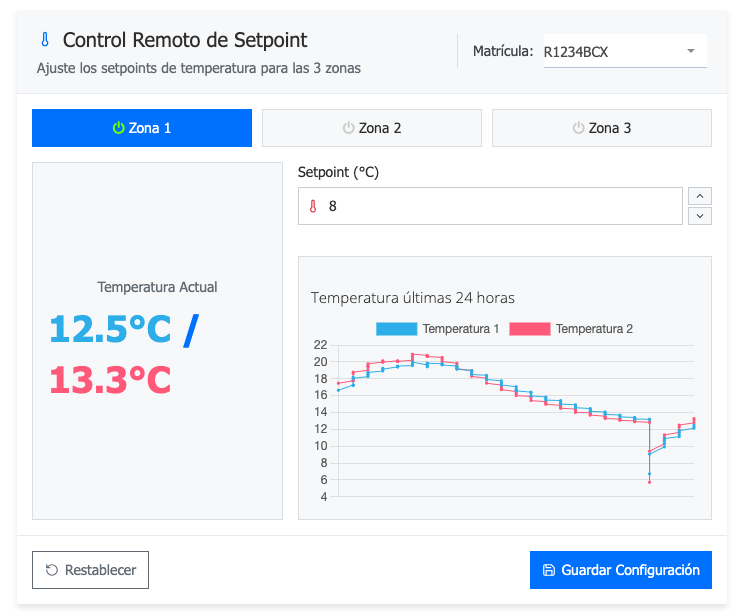Increase setpoint with the up arrow

701,196
